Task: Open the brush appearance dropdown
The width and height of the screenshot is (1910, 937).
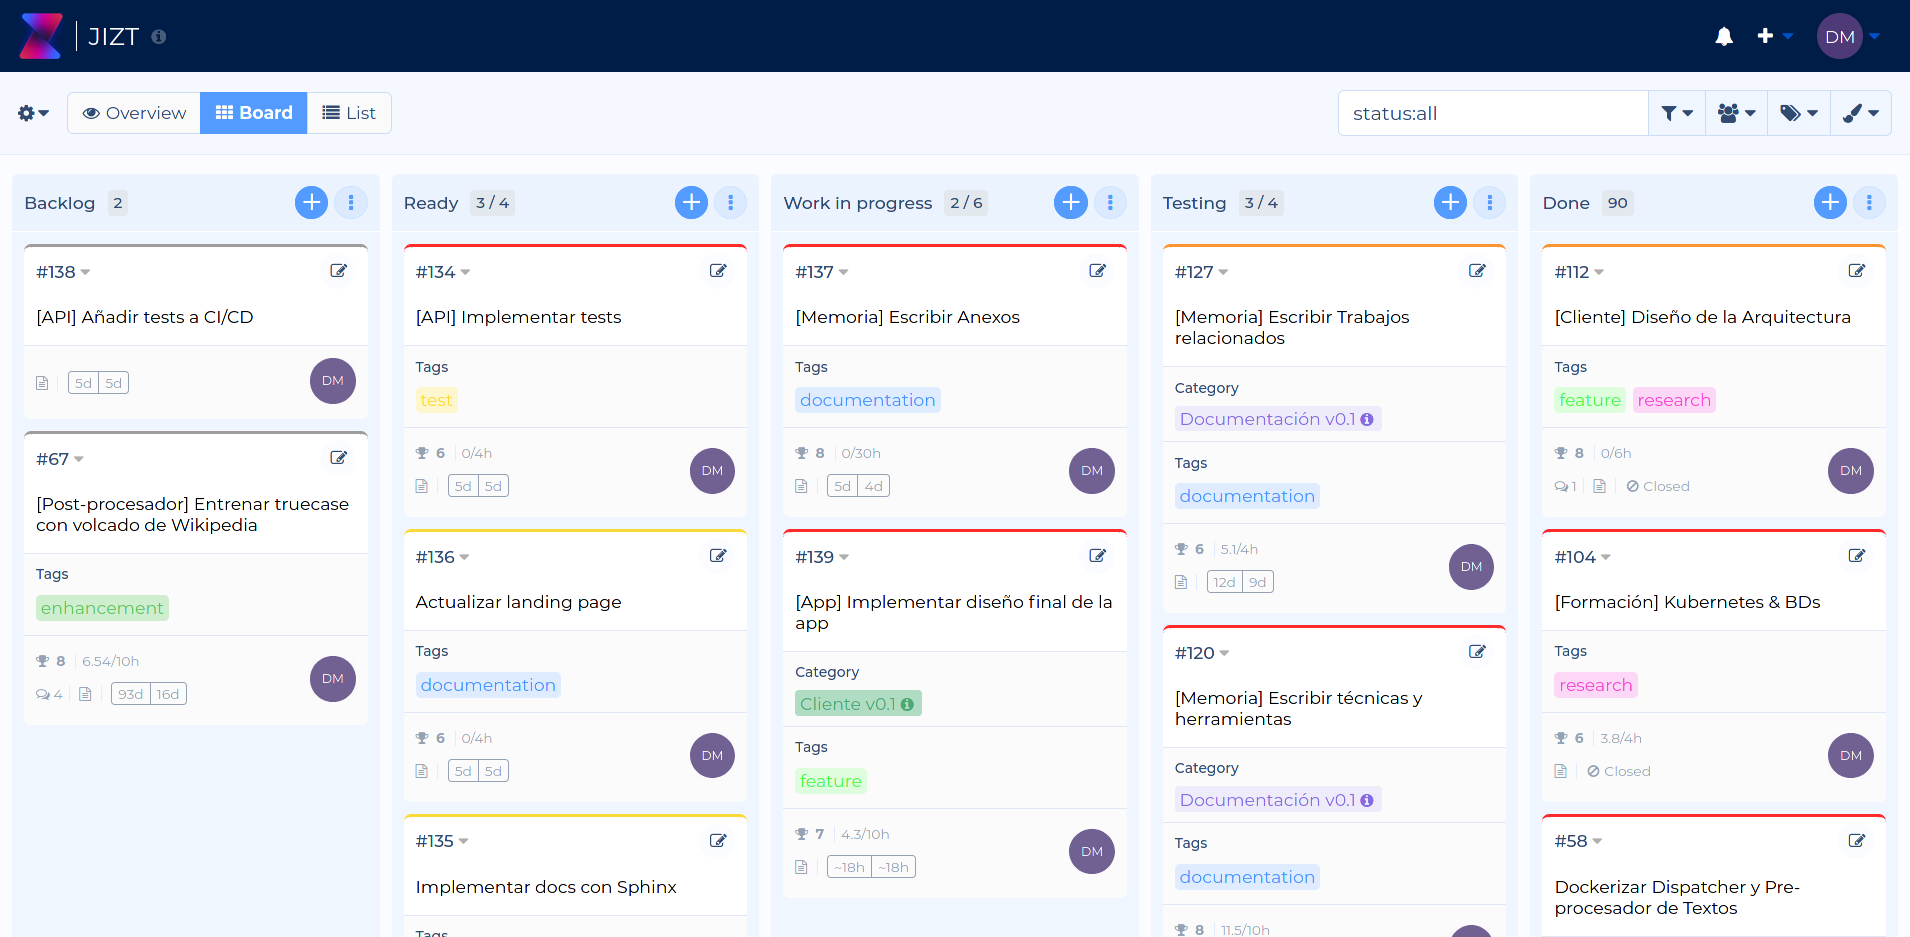Action: (x=1861, y=113)
